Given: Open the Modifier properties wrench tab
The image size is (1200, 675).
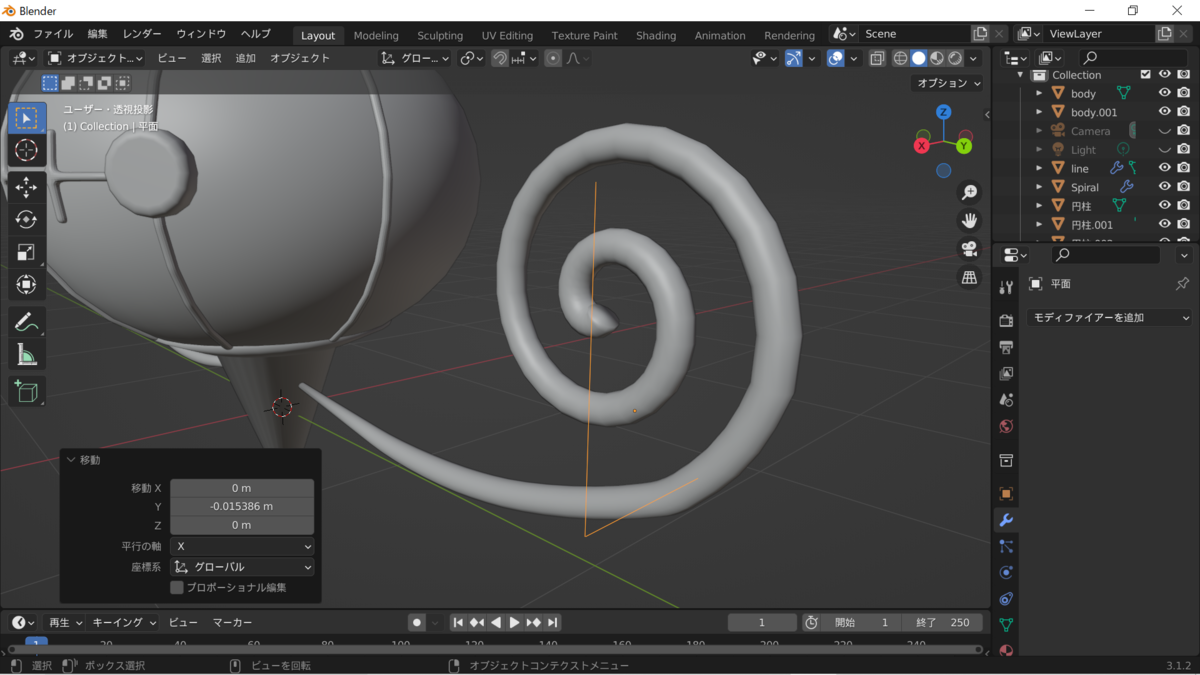Looking at the screenshot, I should point(1006,520).
